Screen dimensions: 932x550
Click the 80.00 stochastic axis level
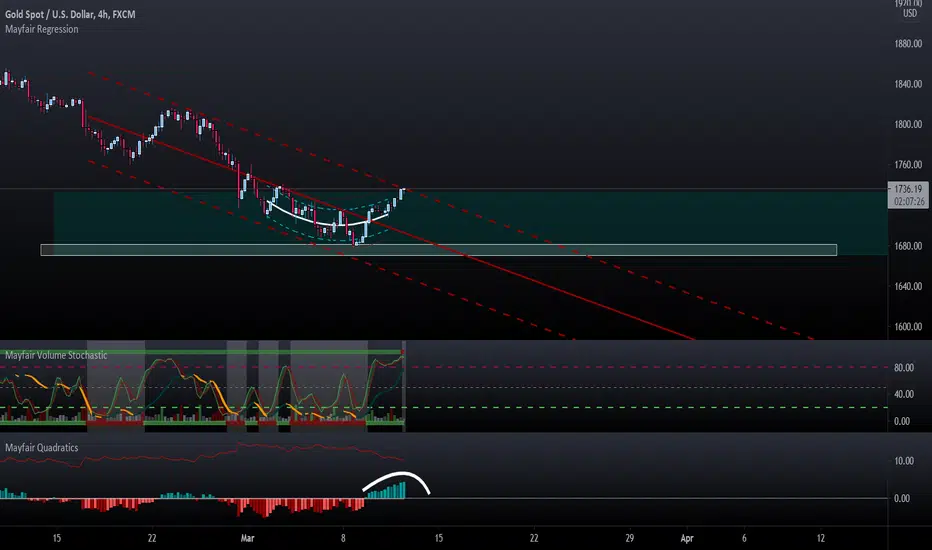coord(903,367)
